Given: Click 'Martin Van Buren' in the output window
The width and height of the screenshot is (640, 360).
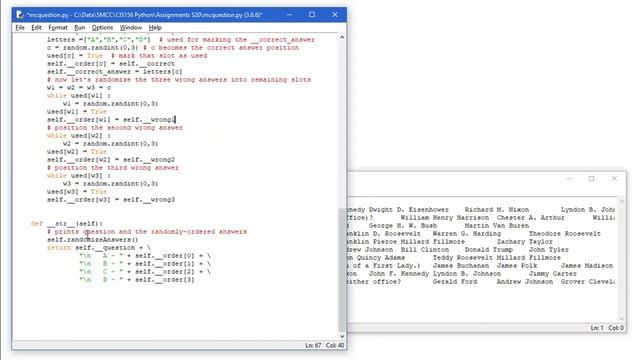Looking at the screenshot, I should click(x=496, y=226).
